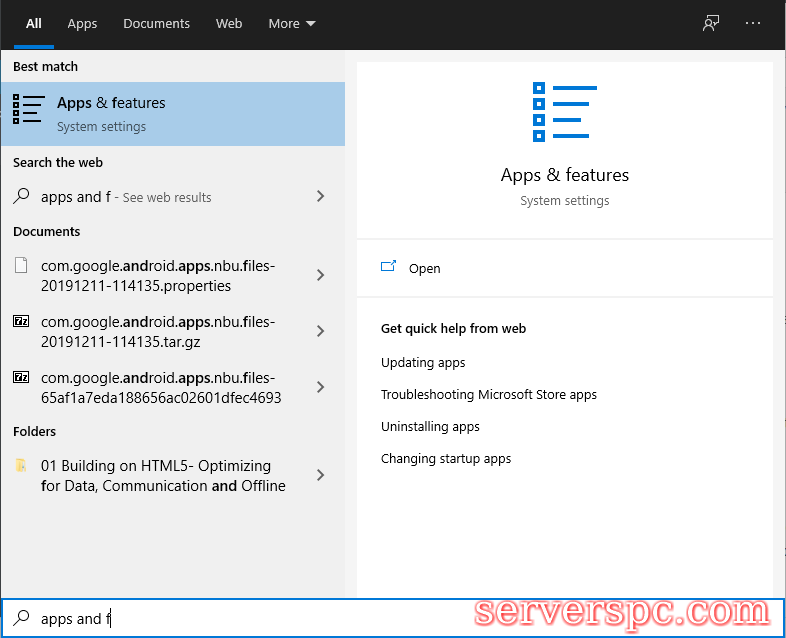Select the Web filter tab
The height and width of the screenshot is (638, 786).
click(x=229, y=23)
